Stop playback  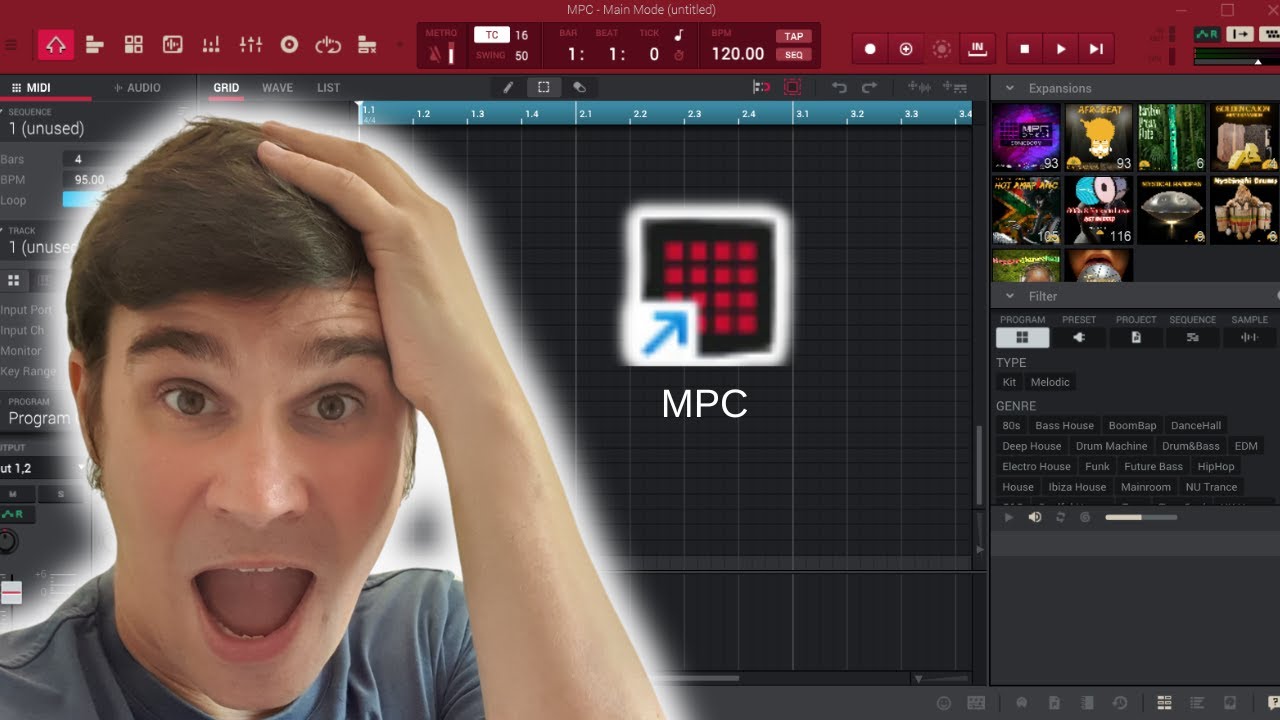point(1024,48)
